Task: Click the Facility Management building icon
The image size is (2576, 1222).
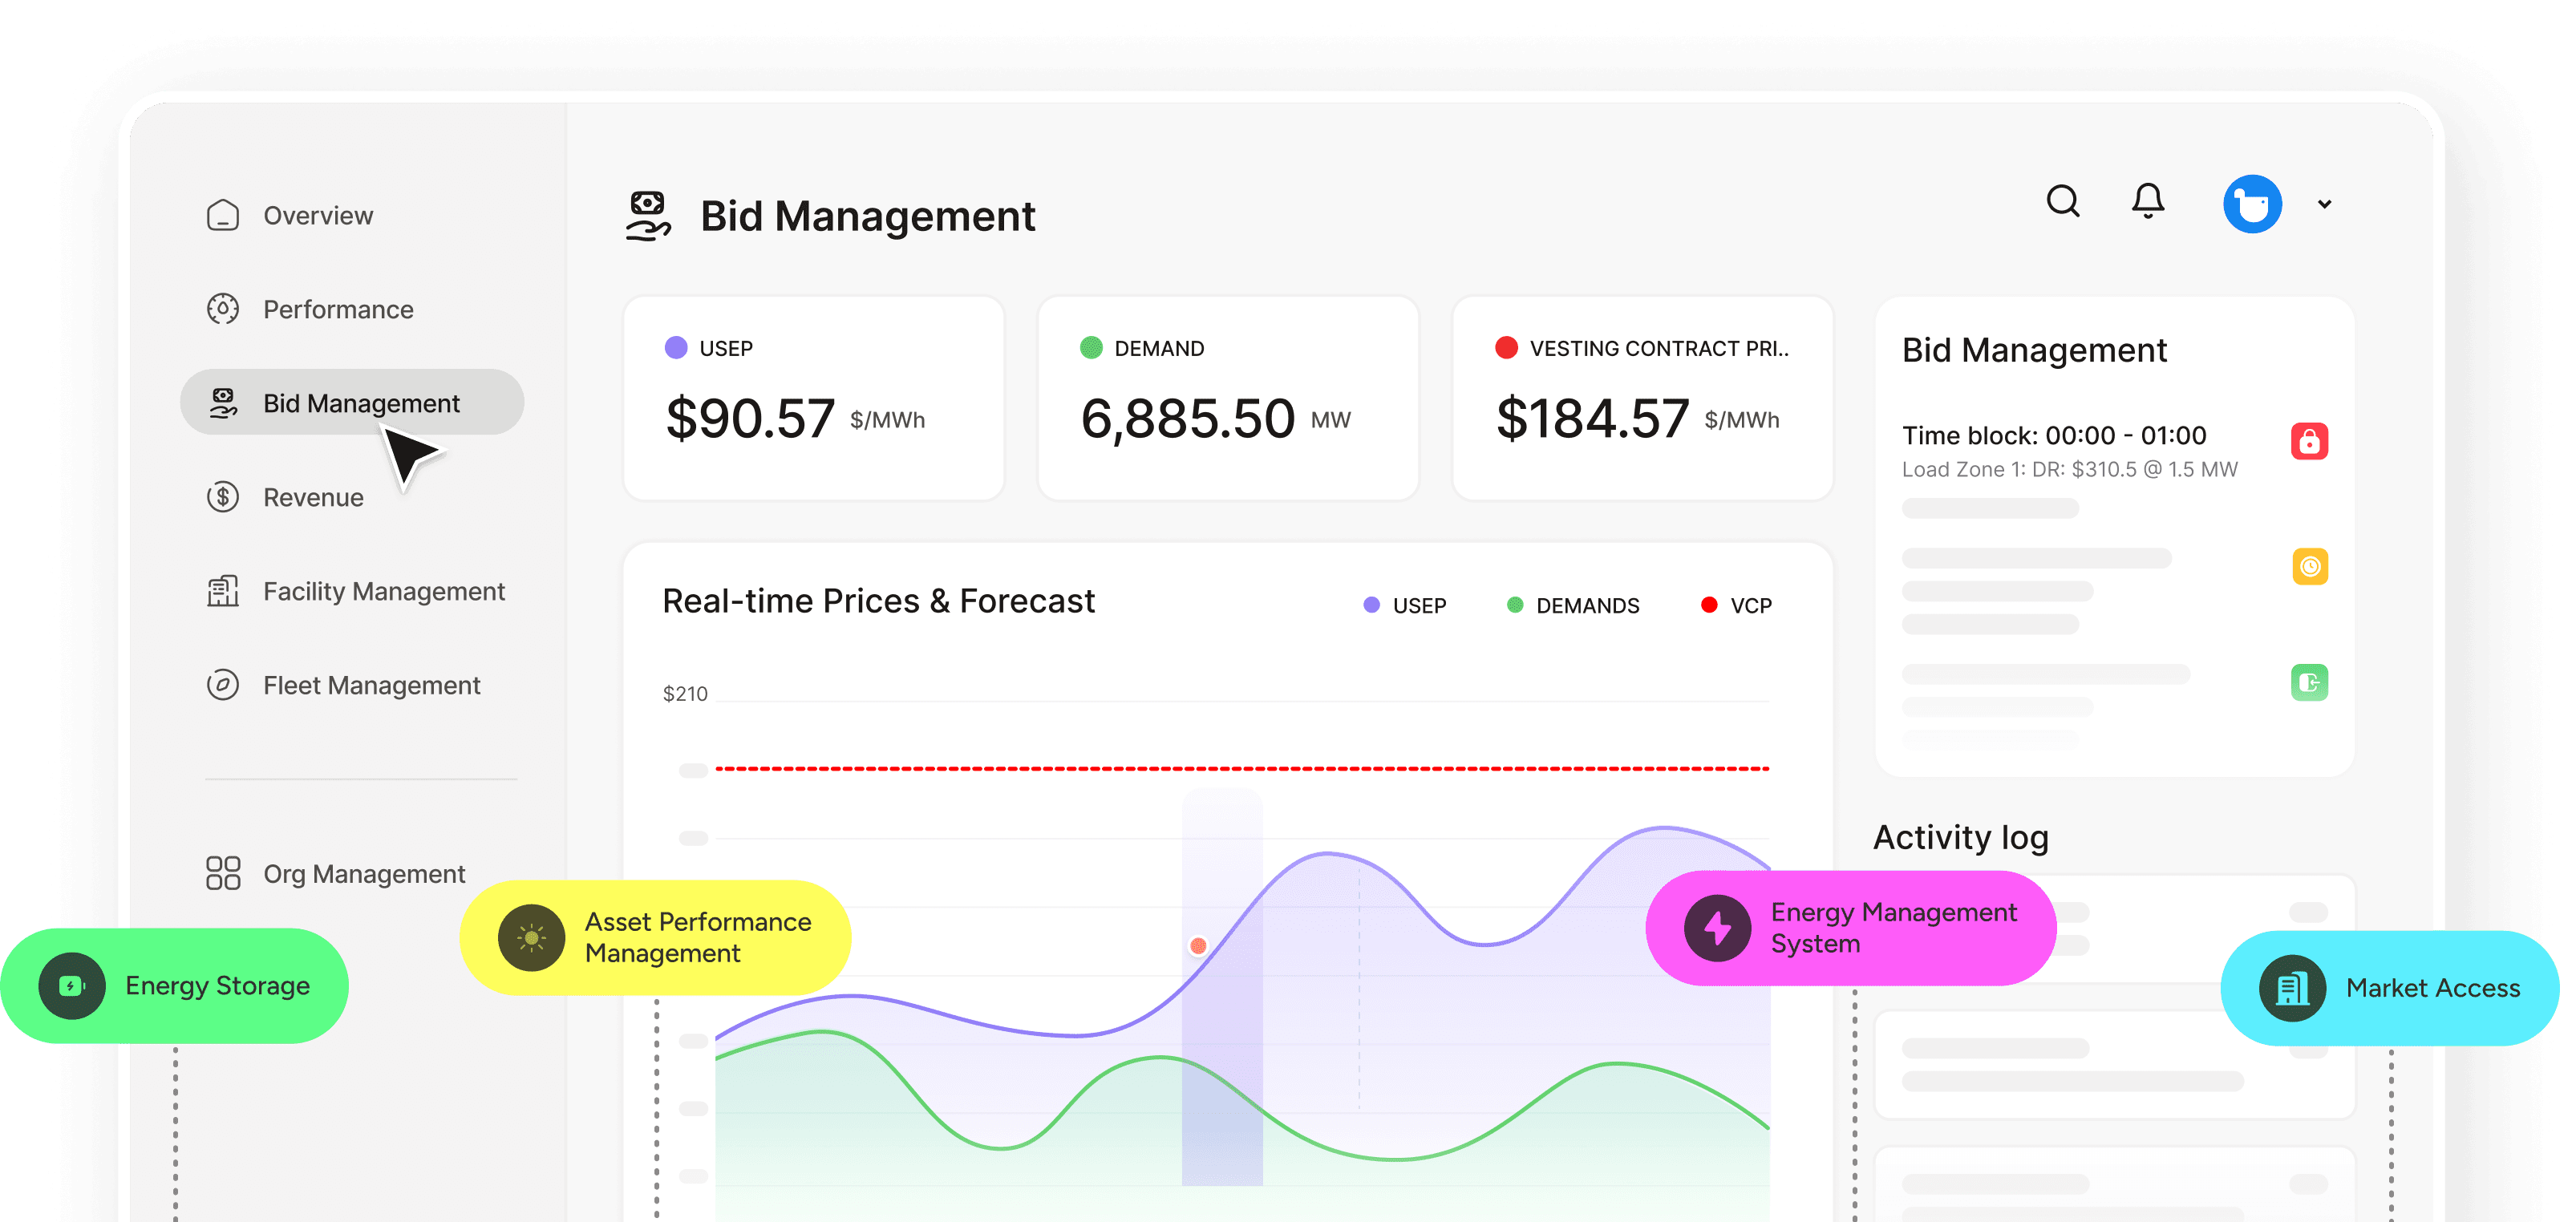Action: (222, 591)
